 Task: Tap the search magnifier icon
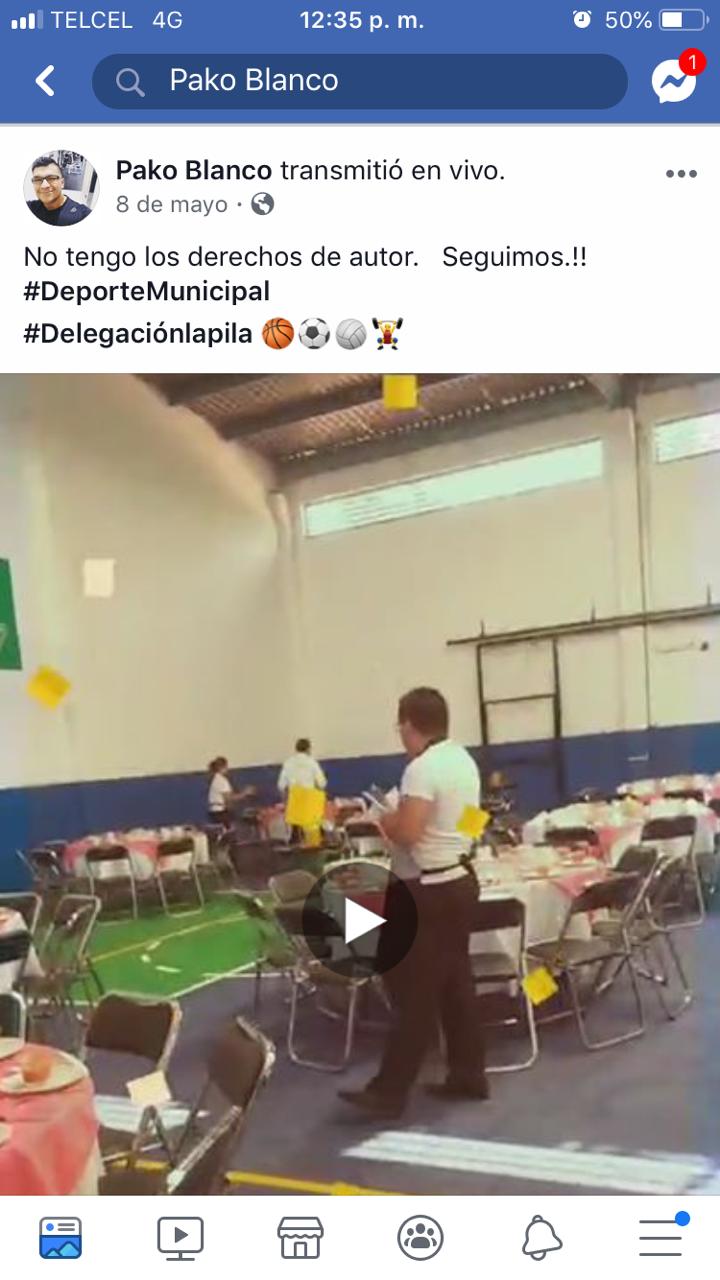pos(130,82)
